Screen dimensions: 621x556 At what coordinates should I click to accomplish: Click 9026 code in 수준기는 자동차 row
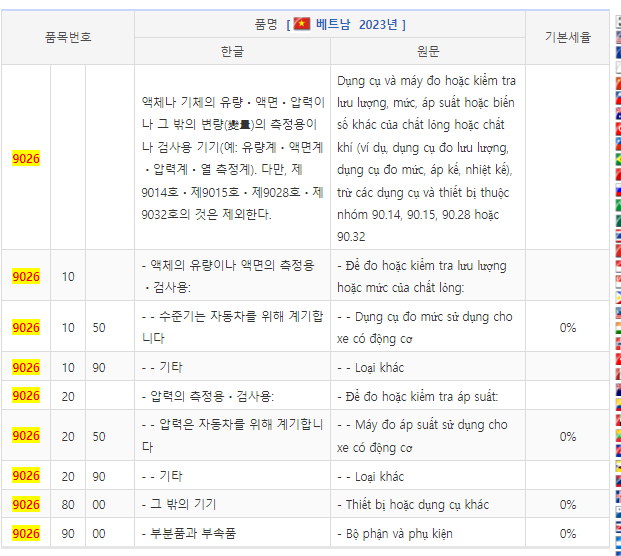26,327
